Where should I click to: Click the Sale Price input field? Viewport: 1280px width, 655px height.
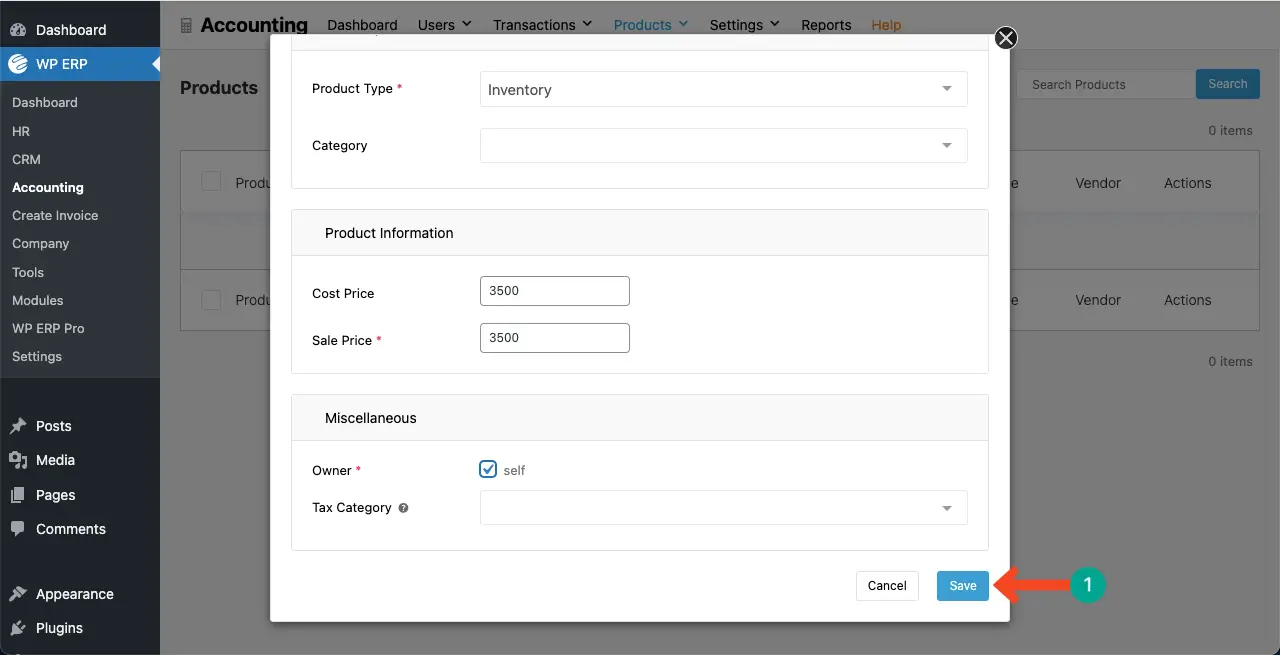tap(555, 338)
